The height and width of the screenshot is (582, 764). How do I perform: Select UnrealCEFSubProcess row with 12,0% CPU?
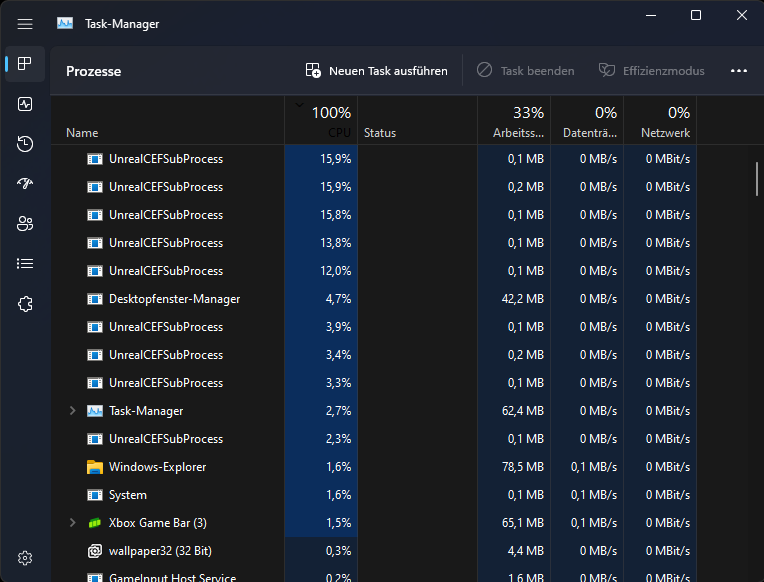pyautogui.click(x=374, y=271)
